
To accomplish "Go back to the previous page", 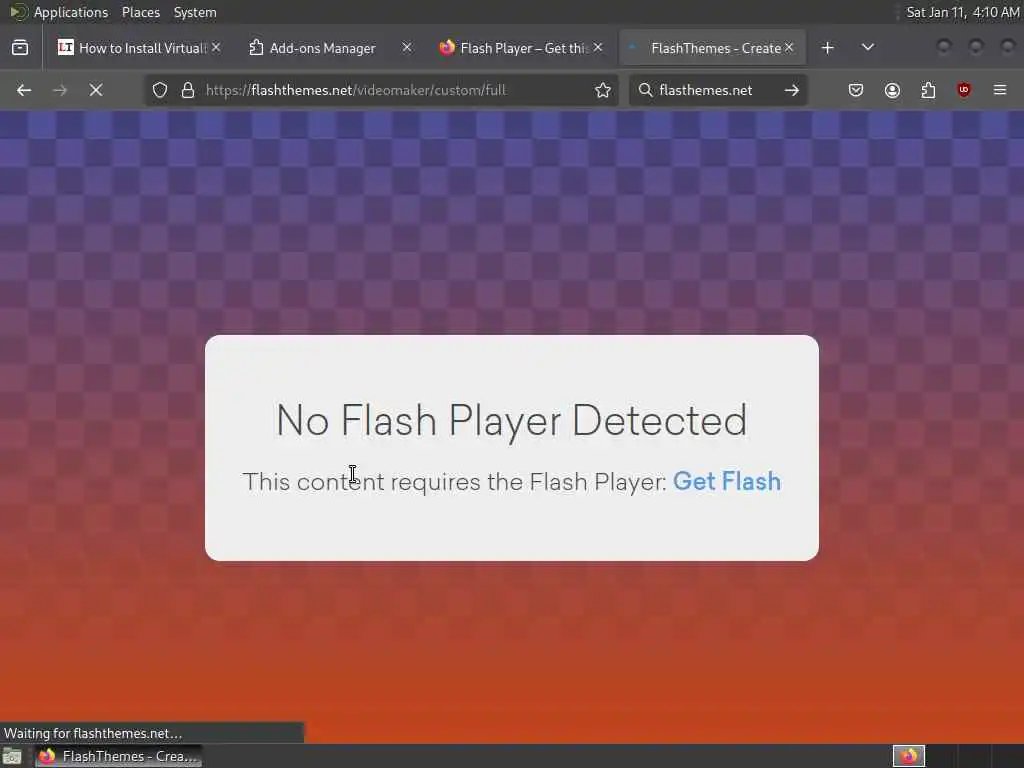I will pos(24,90).
